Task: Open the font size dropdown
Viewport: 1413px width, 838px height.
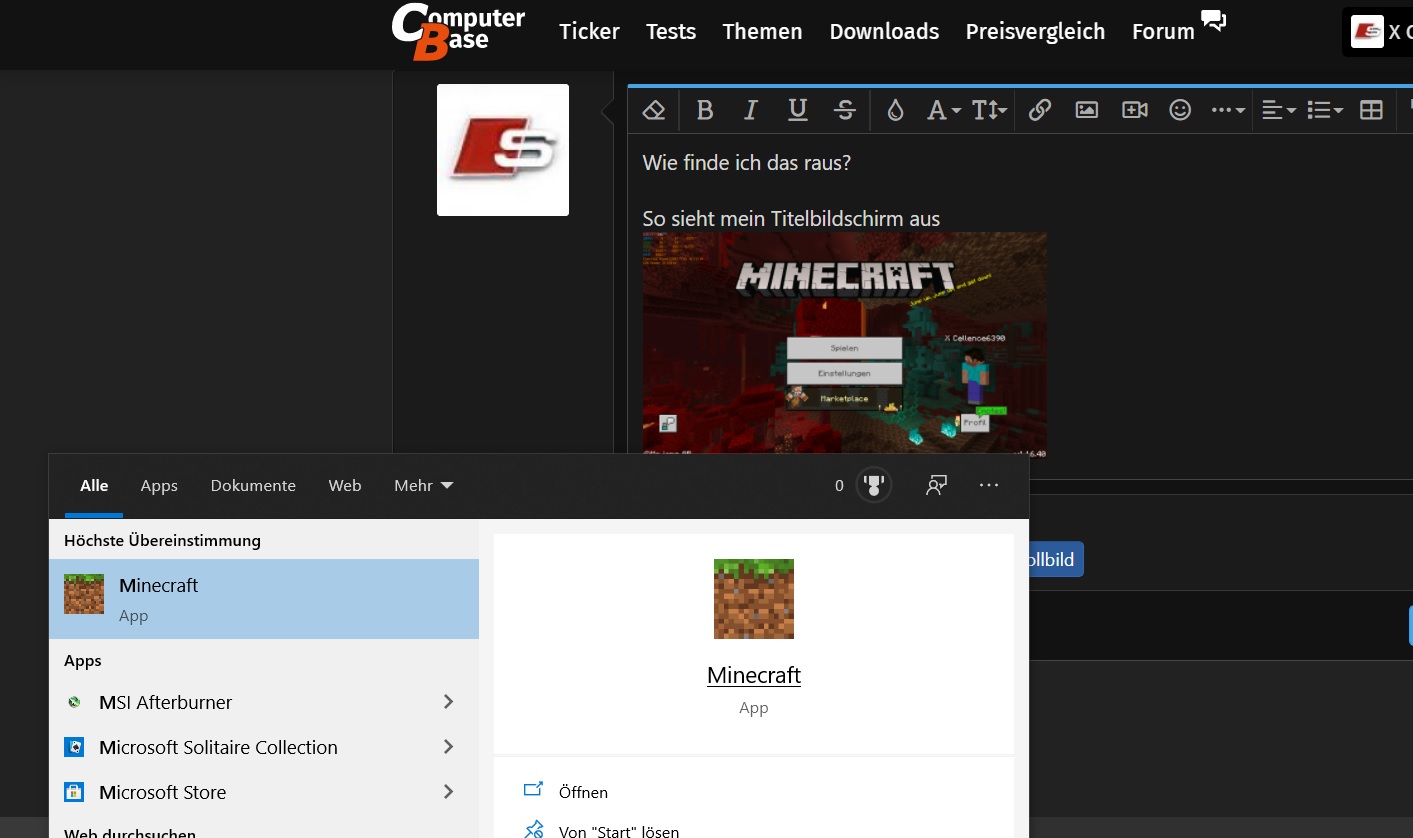Action: (x=990, y=110)
